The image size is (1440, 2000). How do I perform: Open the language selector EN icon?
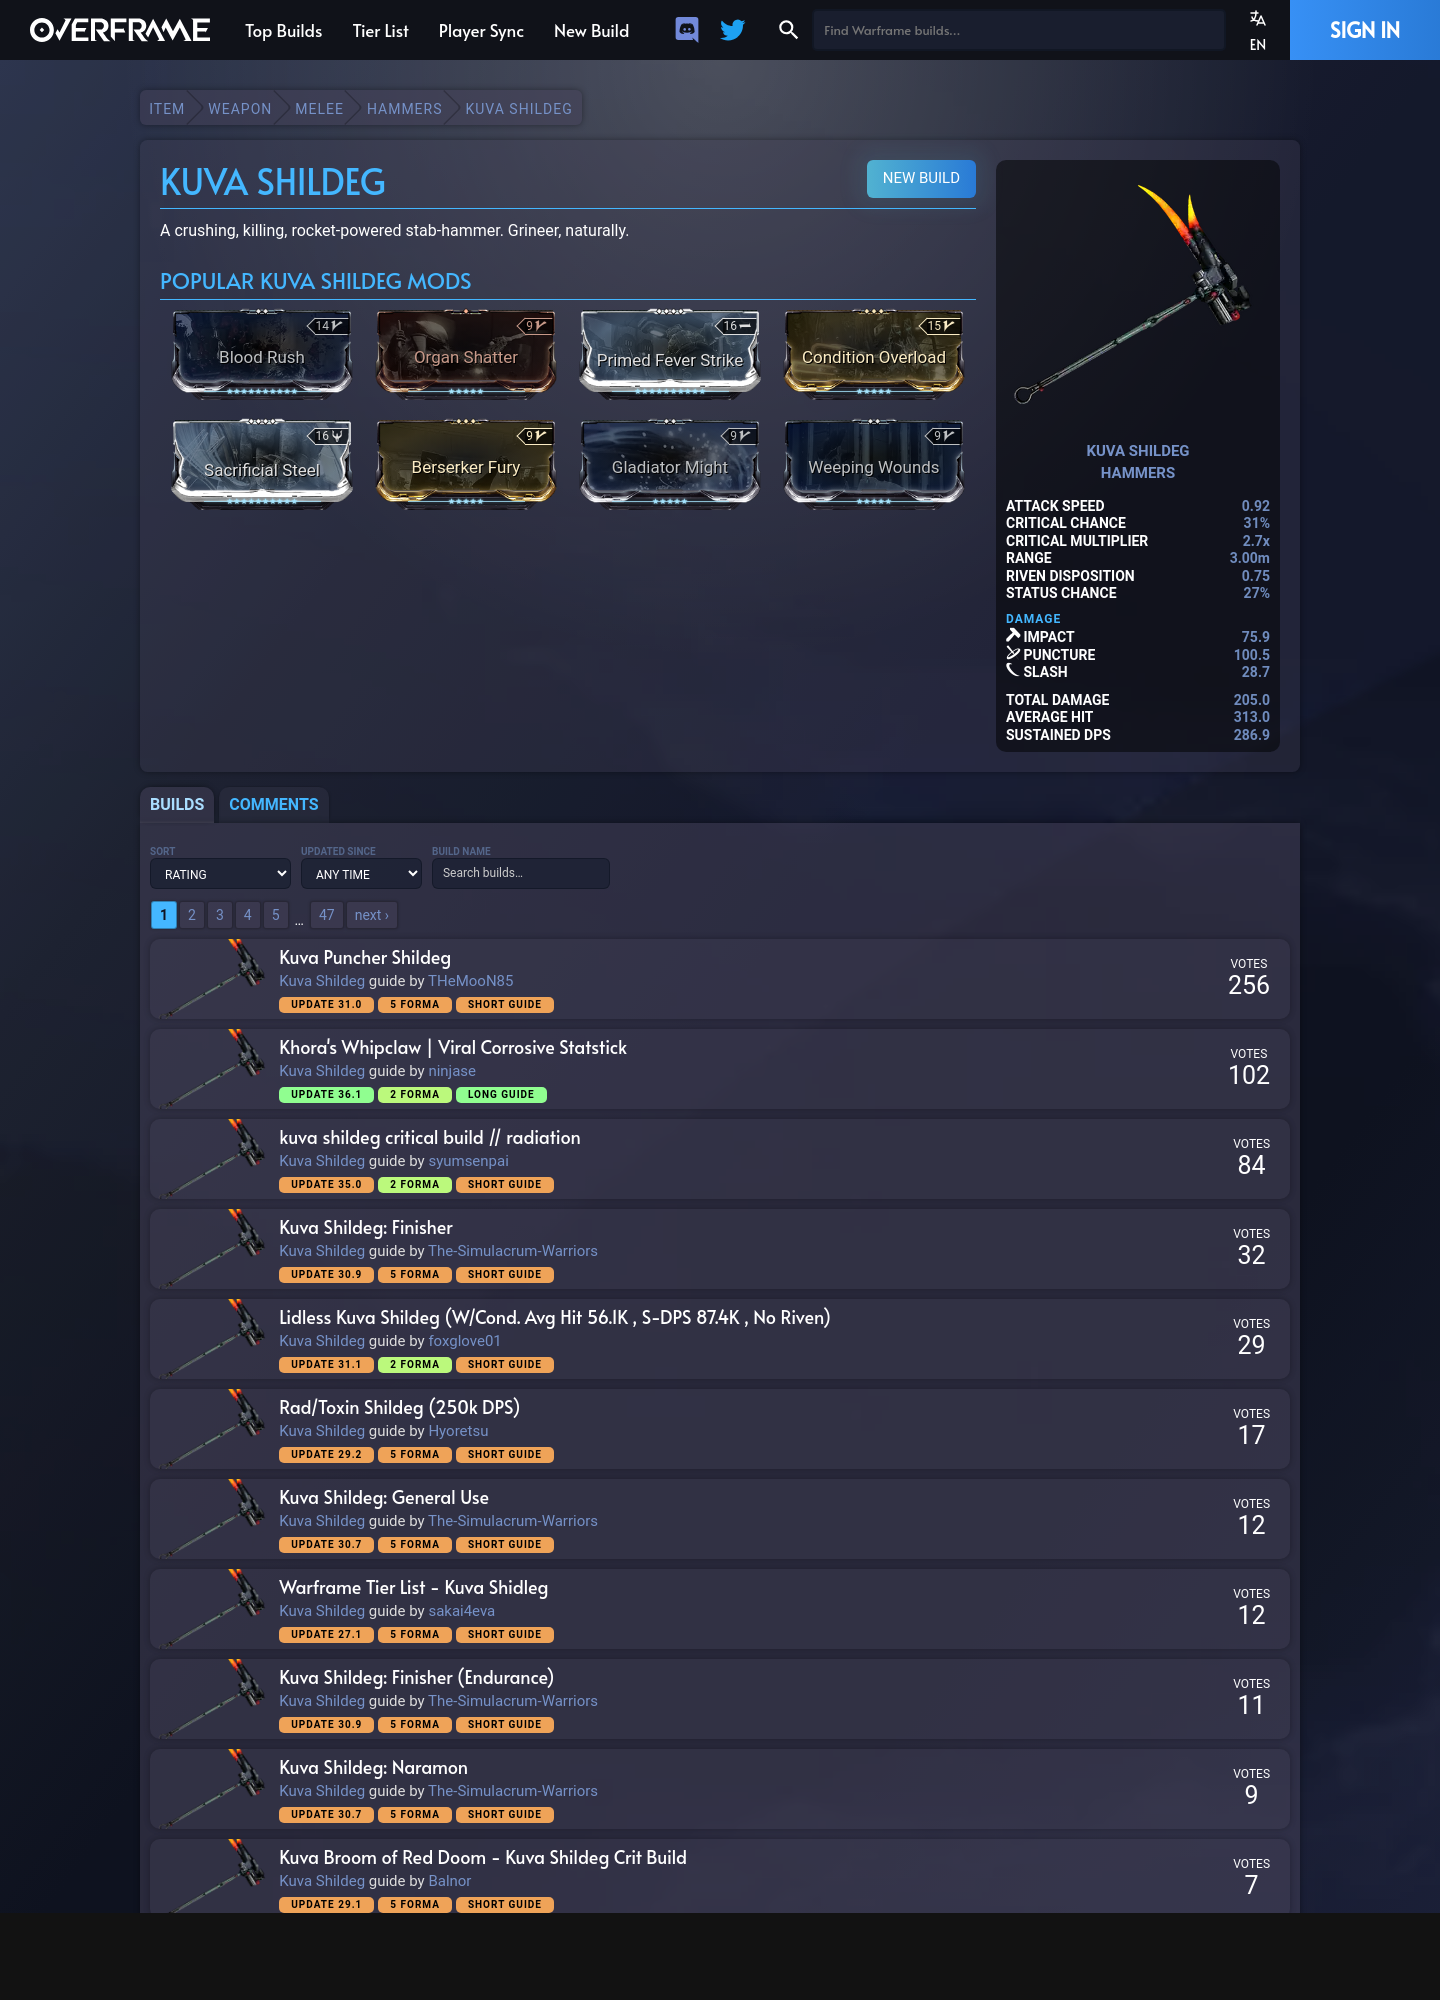coord(1258,30)
